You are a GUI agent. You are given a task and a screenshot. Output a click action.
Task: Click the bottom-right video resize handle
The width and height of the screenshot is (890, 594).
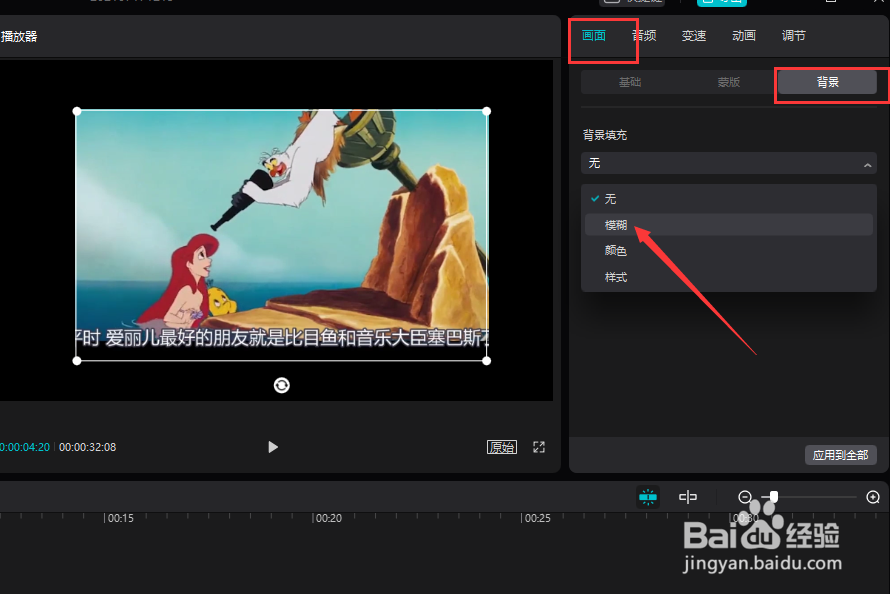coord(486,361)
